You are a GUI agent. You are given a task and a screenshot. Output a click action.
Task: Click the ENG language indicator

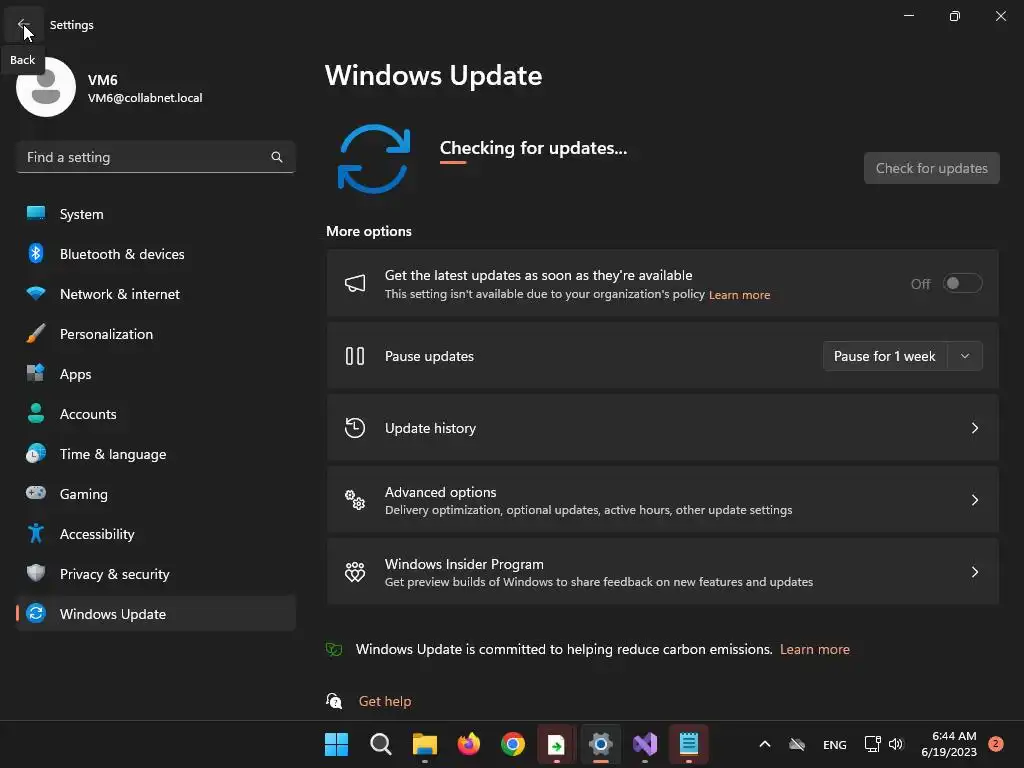pos(834,744)
